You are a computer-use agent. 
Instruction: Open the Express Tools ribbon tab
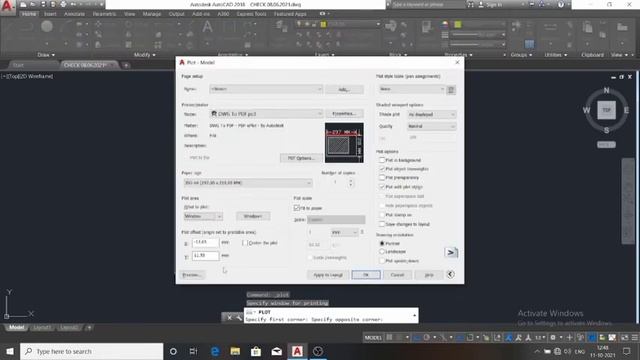251,14
